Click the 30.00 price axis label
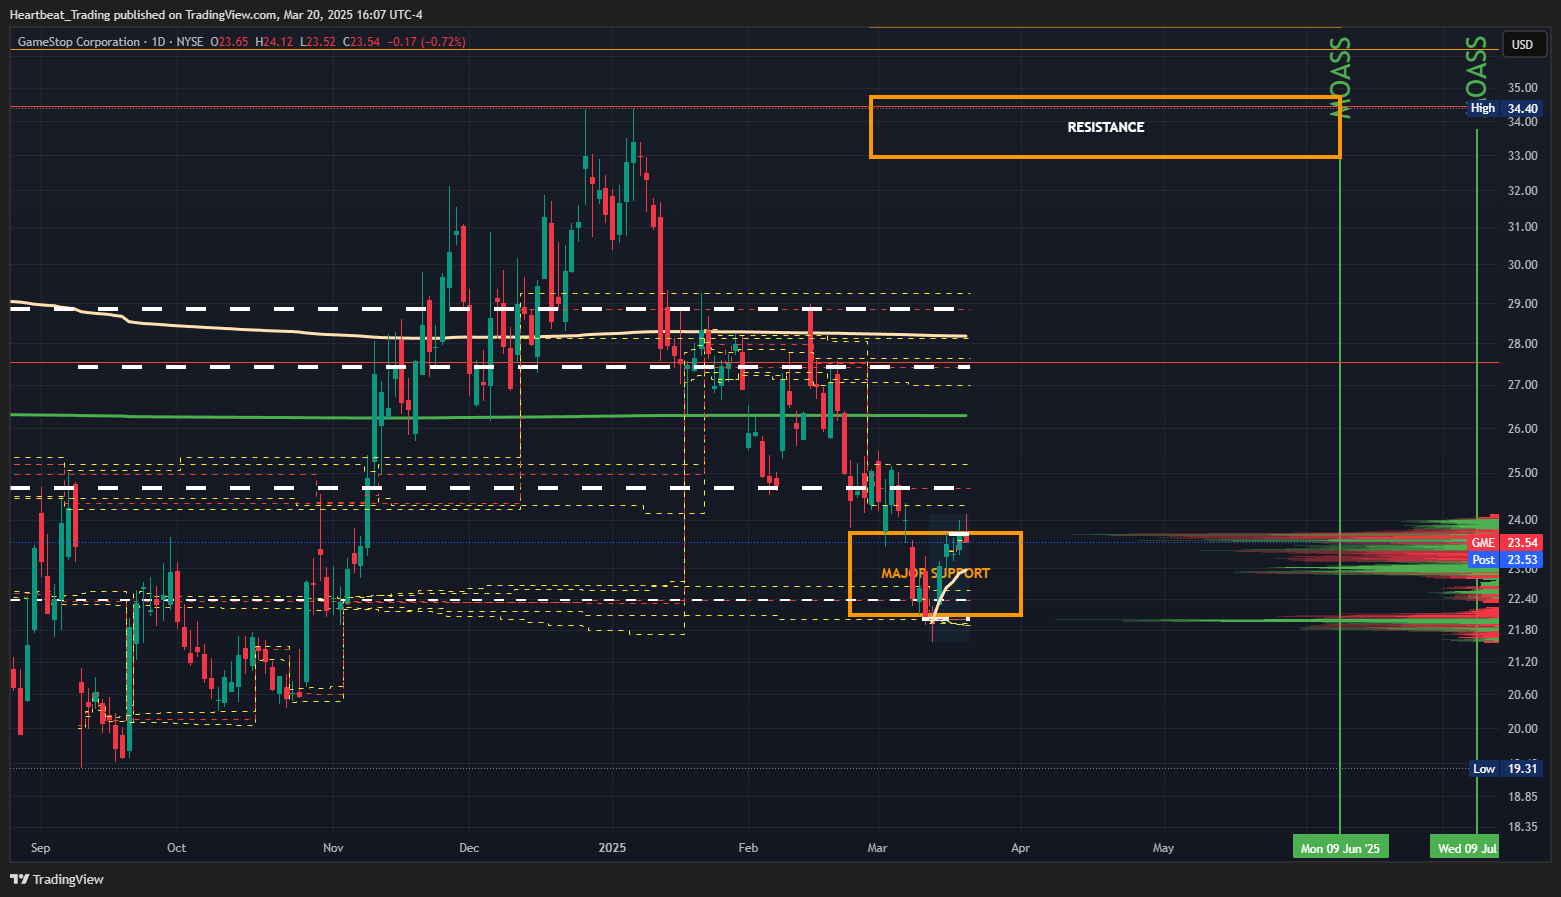 tap(1523, 265)
